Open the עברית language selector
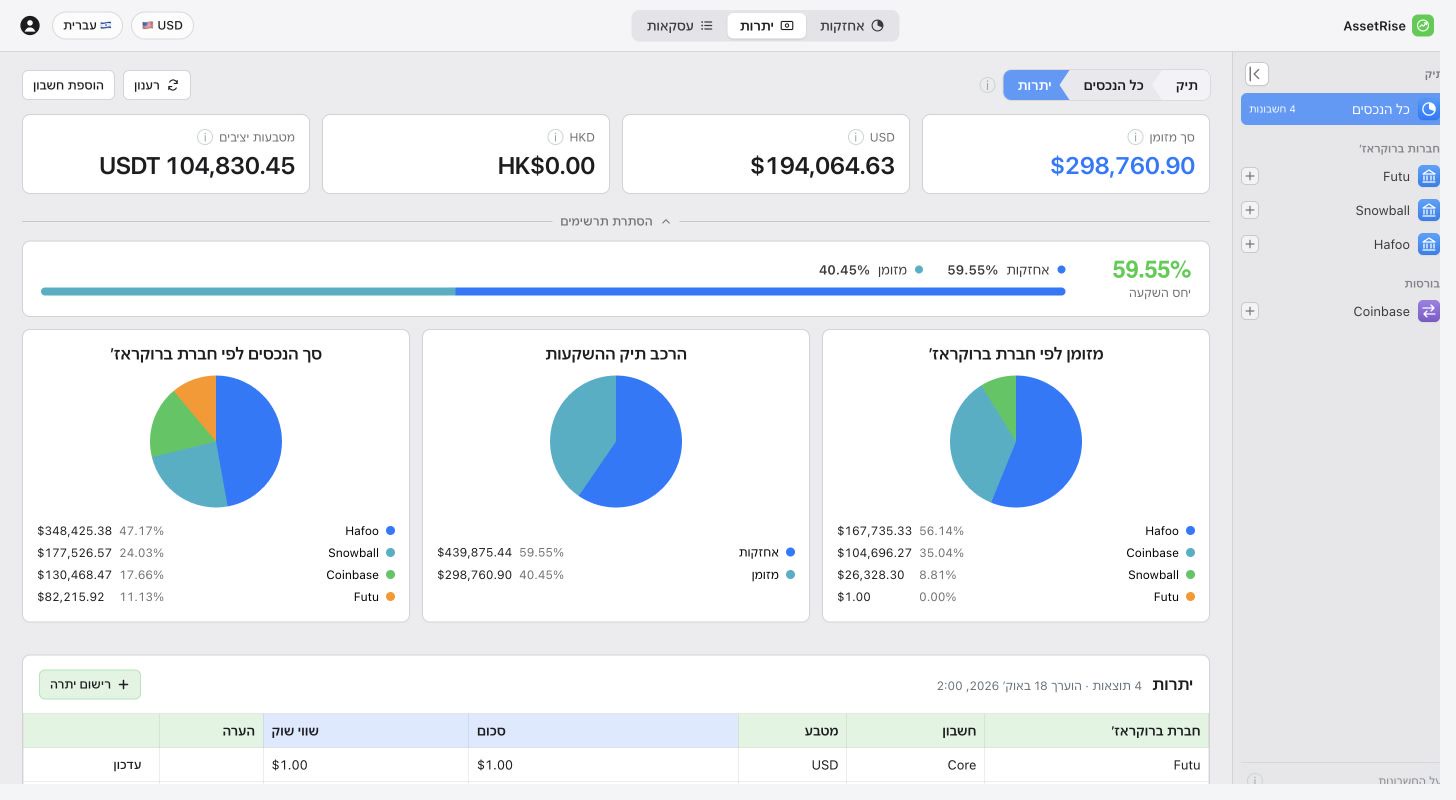The width and height of the screenshot is (1456, 800). click(x=87, y=25)
